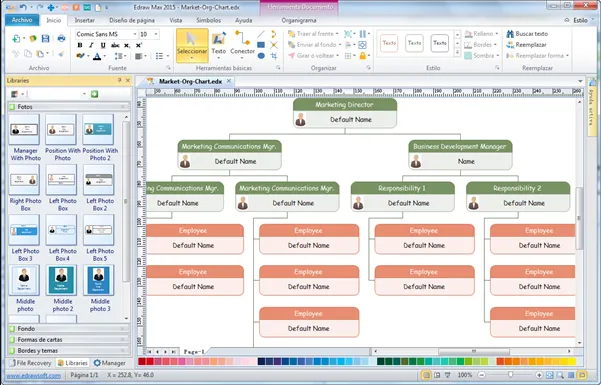The image size is (601, 385).
Task: Open the font size dropdown
Action: (156, 34)
